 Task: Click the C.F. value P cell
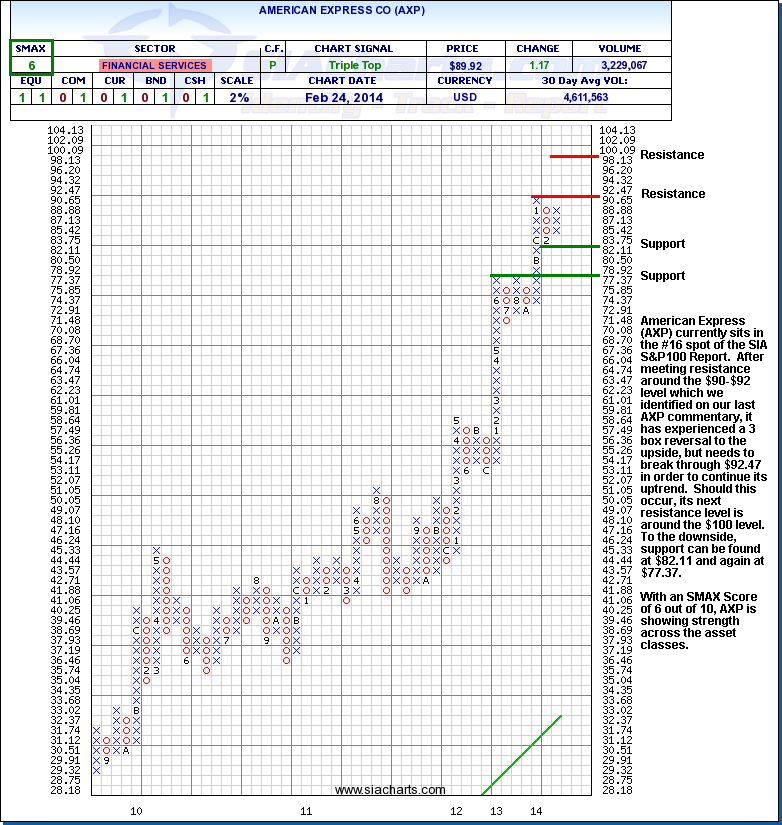point(274,65)
